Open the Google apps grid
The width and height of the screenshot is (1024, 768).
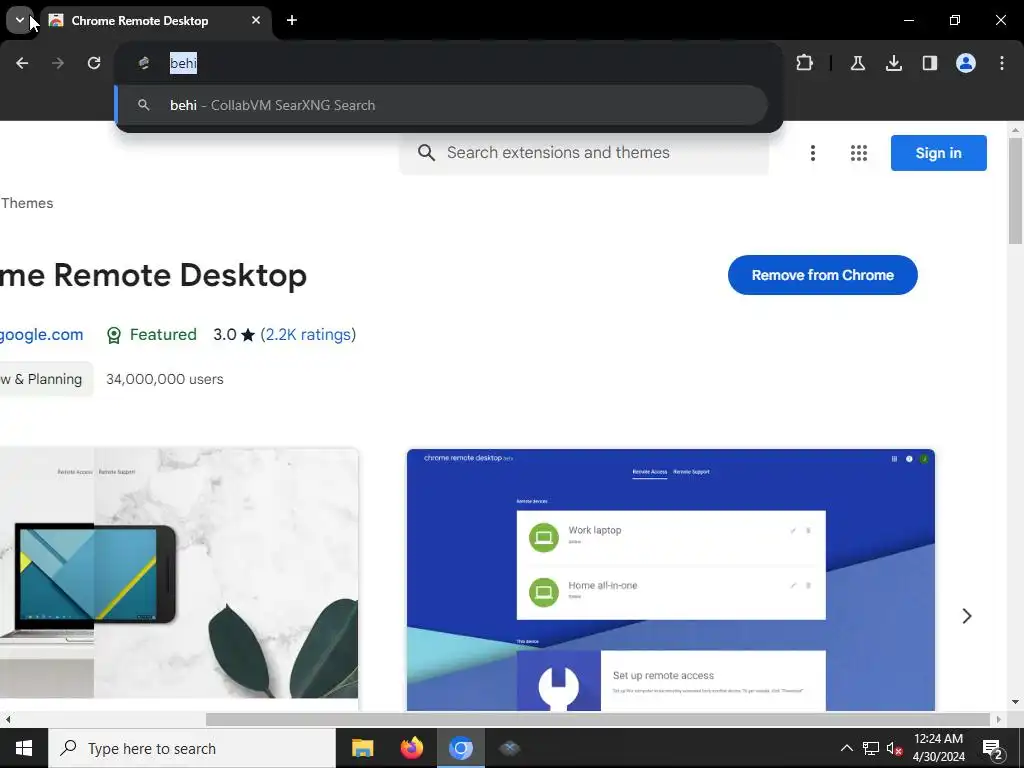[859, 153]
